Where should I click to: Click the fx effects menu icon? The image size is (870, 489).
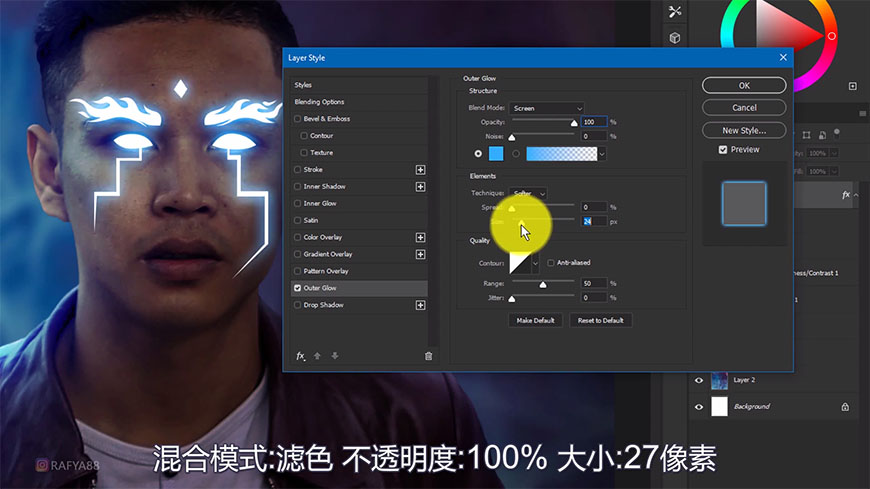300,356
